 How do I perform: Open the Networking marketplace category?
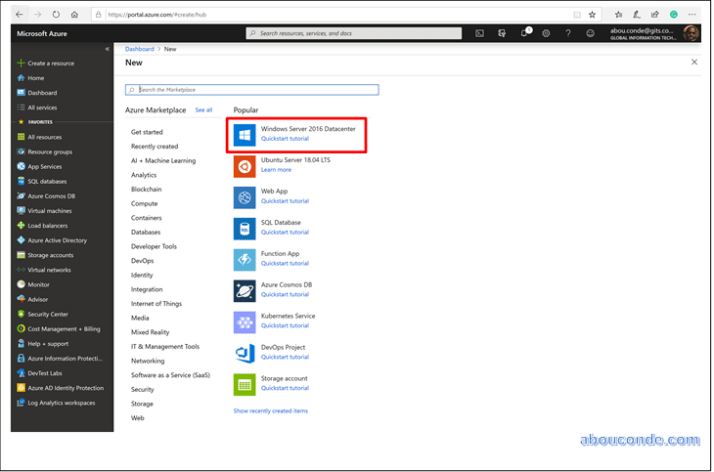(x=147, y=361)
